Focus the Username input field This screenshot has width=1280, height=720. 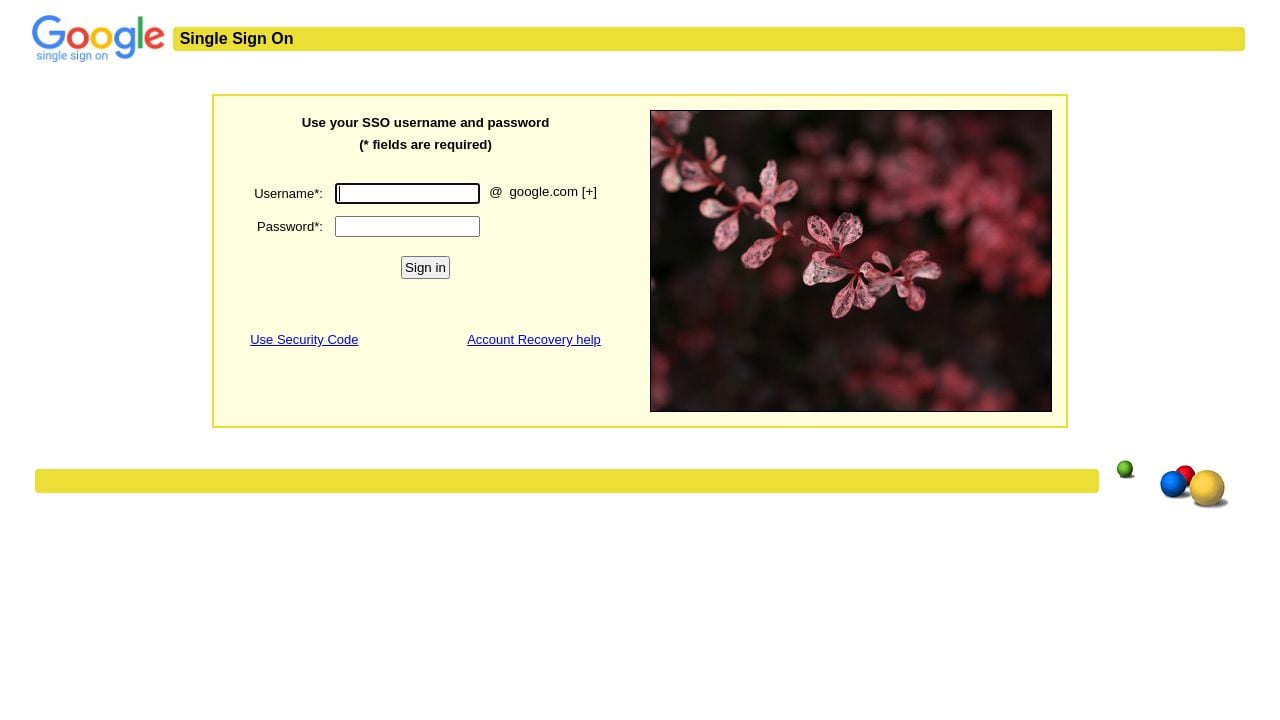point(407,193)
